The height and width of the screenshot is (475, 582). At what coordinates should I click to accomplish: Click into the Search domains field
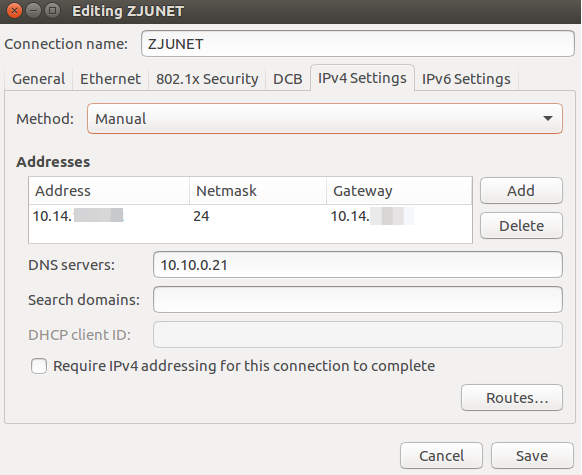[358, 299]
